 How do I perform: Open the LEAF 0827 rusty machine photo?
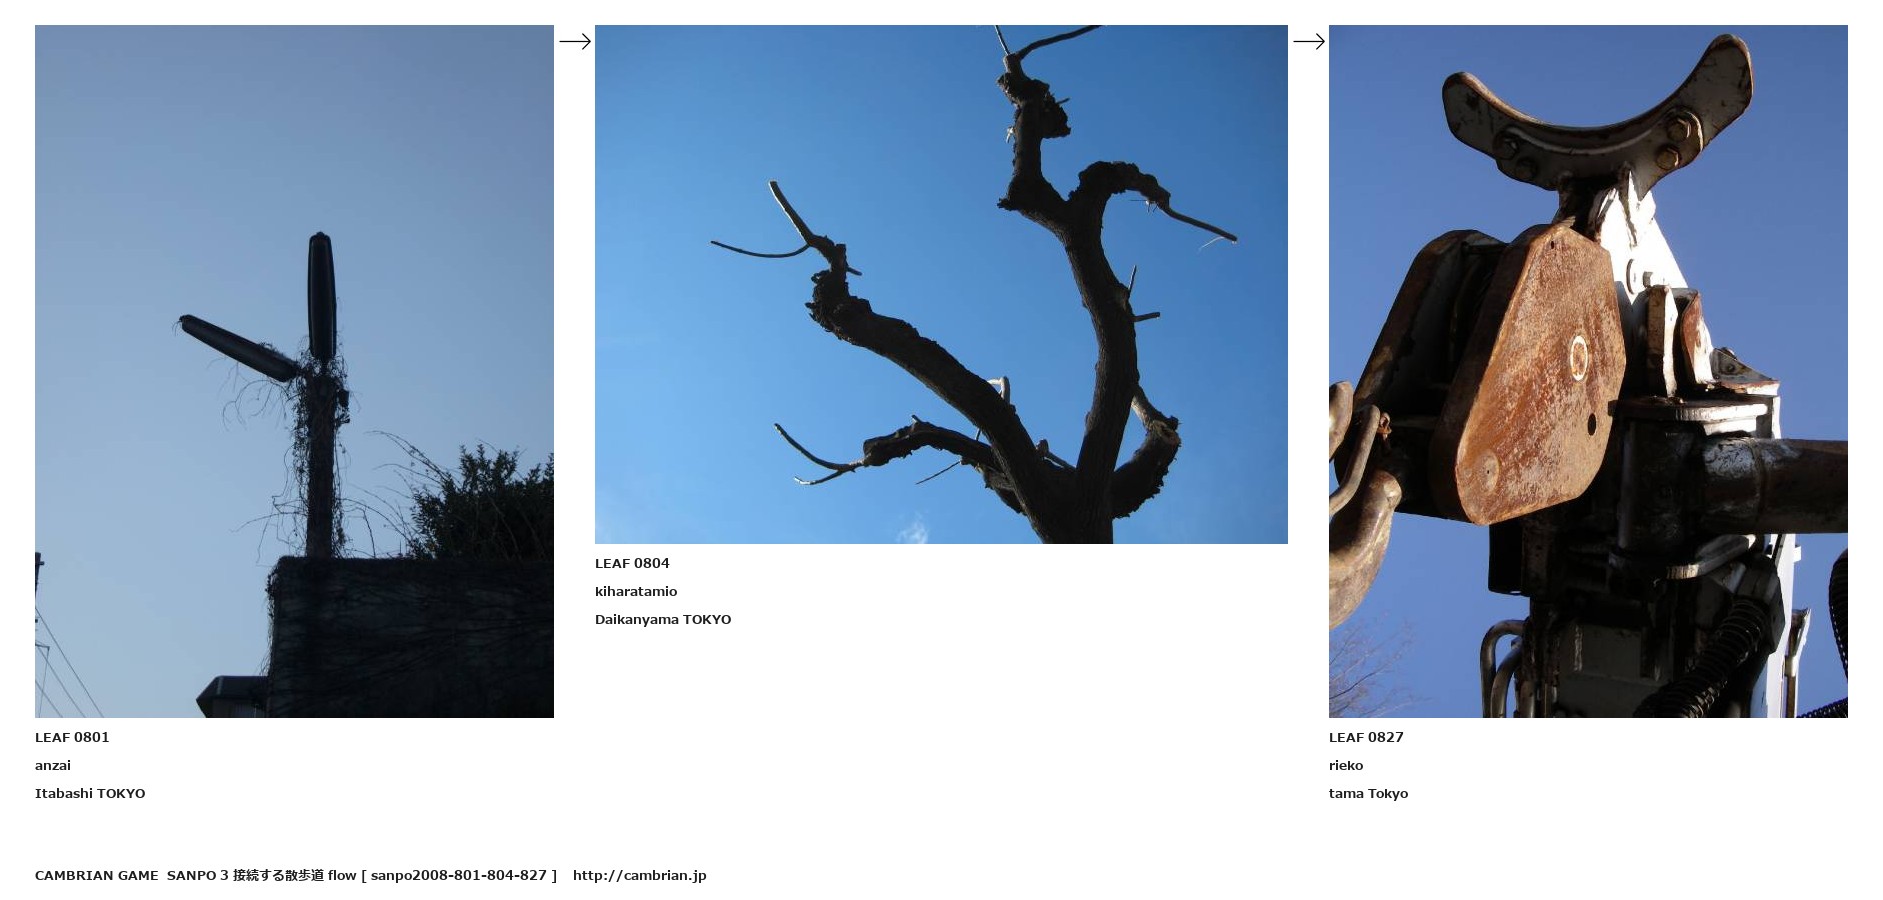(x=1588, y=371)
